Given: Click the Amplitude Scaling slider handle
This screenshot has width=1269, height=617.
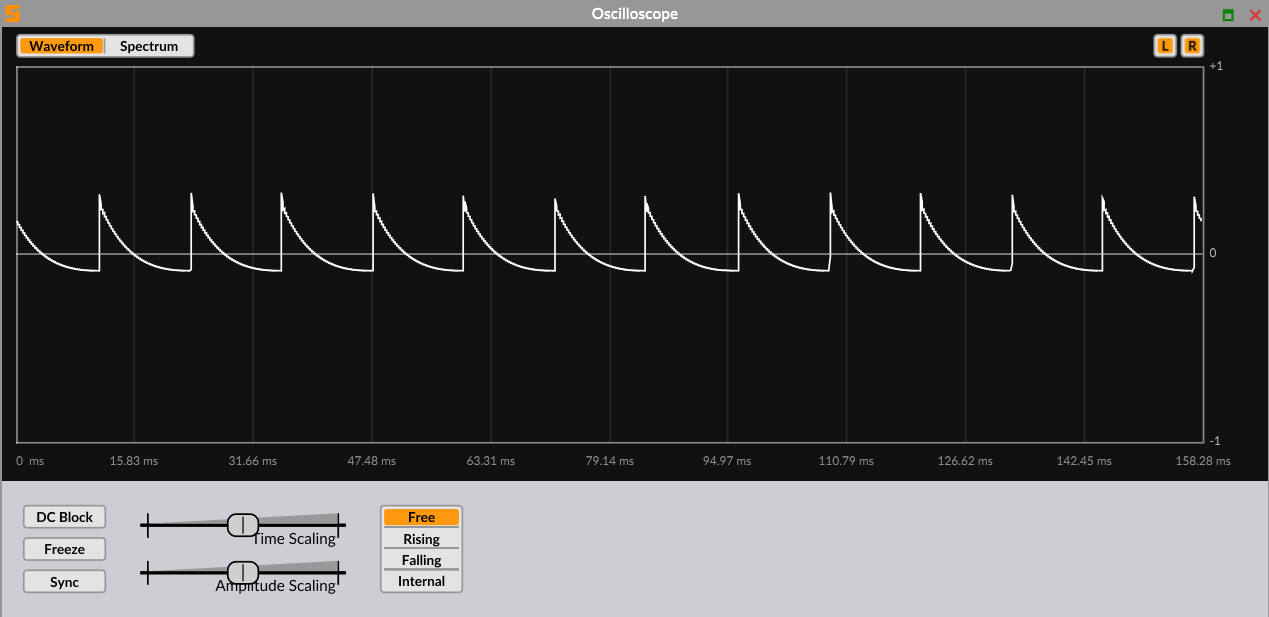Looking at the screenshot, I should (243, 572).
